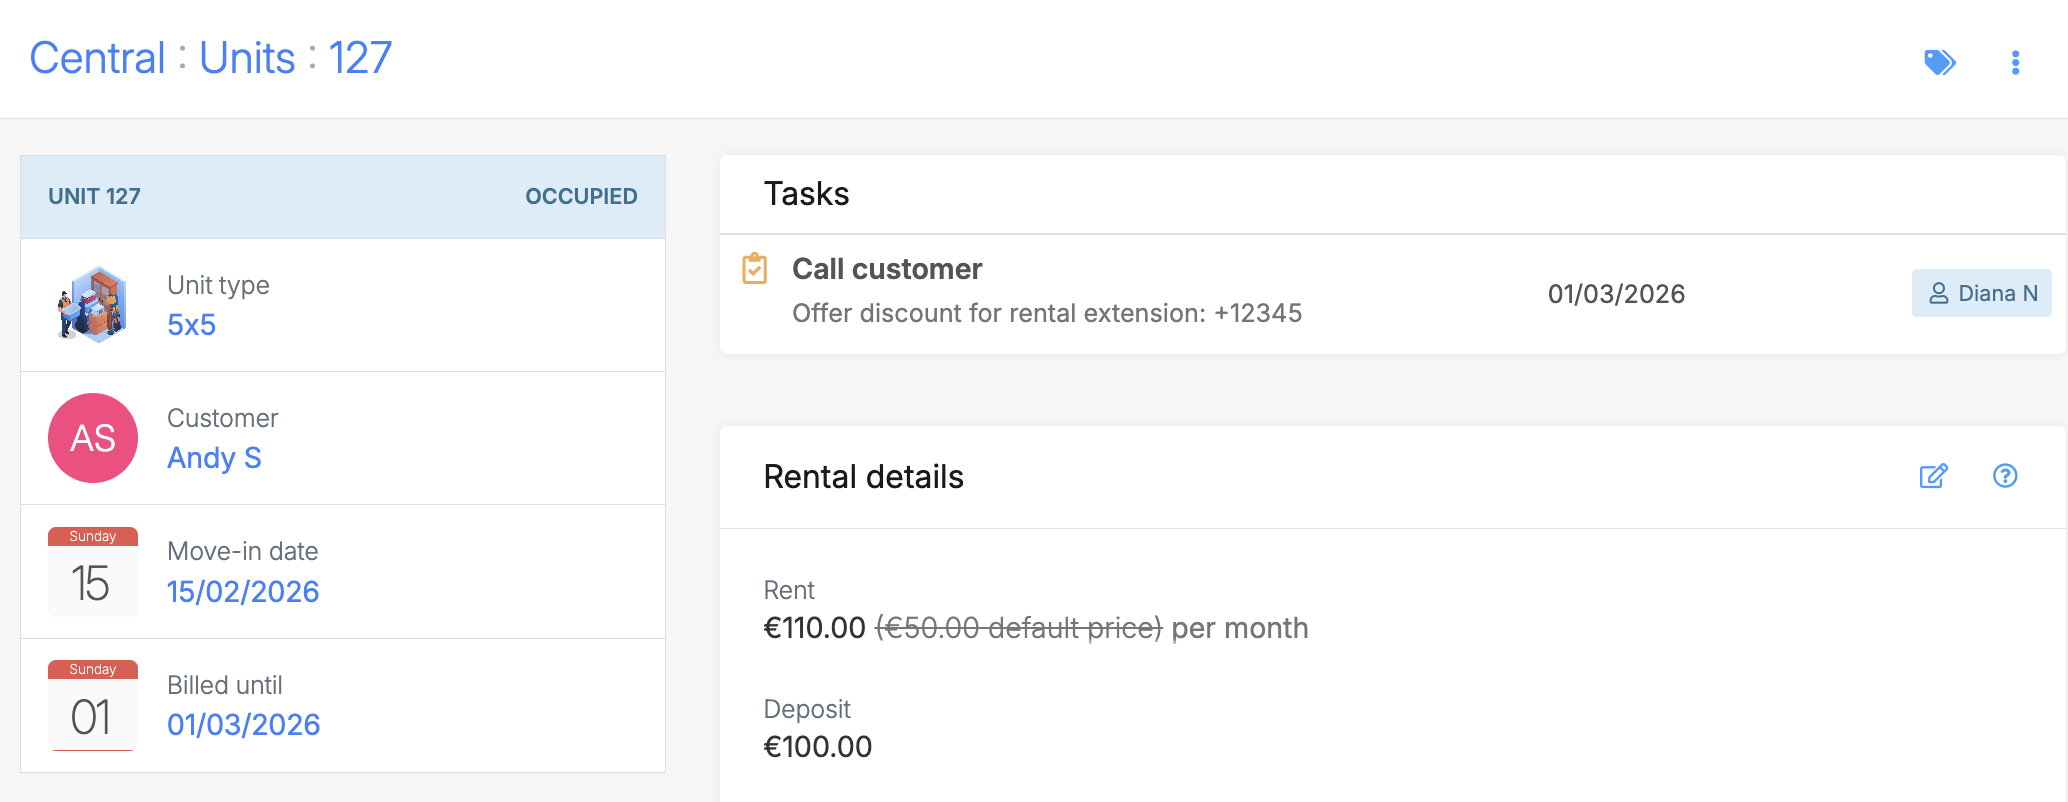2068x802 pixels.
Task: Click the tags icon in header
Action: 1939,62
